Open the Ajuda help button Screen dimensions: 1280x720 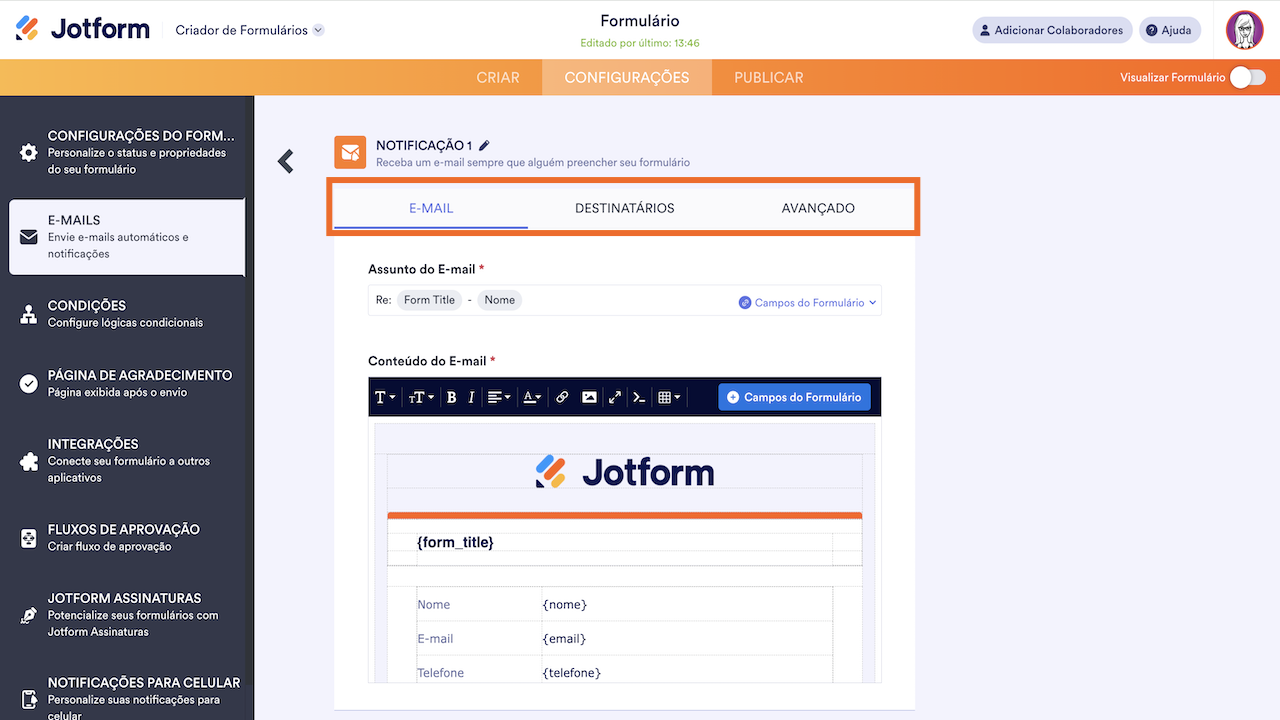pyautogui.click(x=1170, y=30)
